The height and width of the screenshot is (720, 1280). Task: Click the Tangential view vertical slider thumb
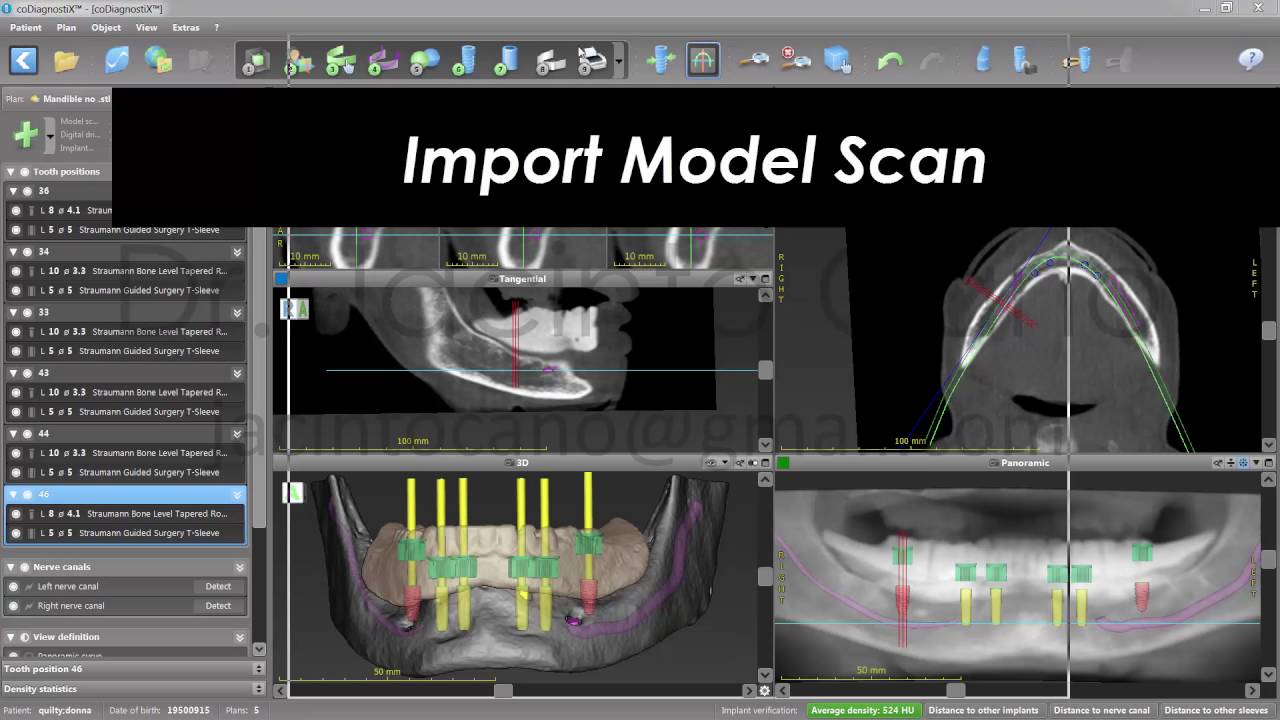[x=765, y=371]
